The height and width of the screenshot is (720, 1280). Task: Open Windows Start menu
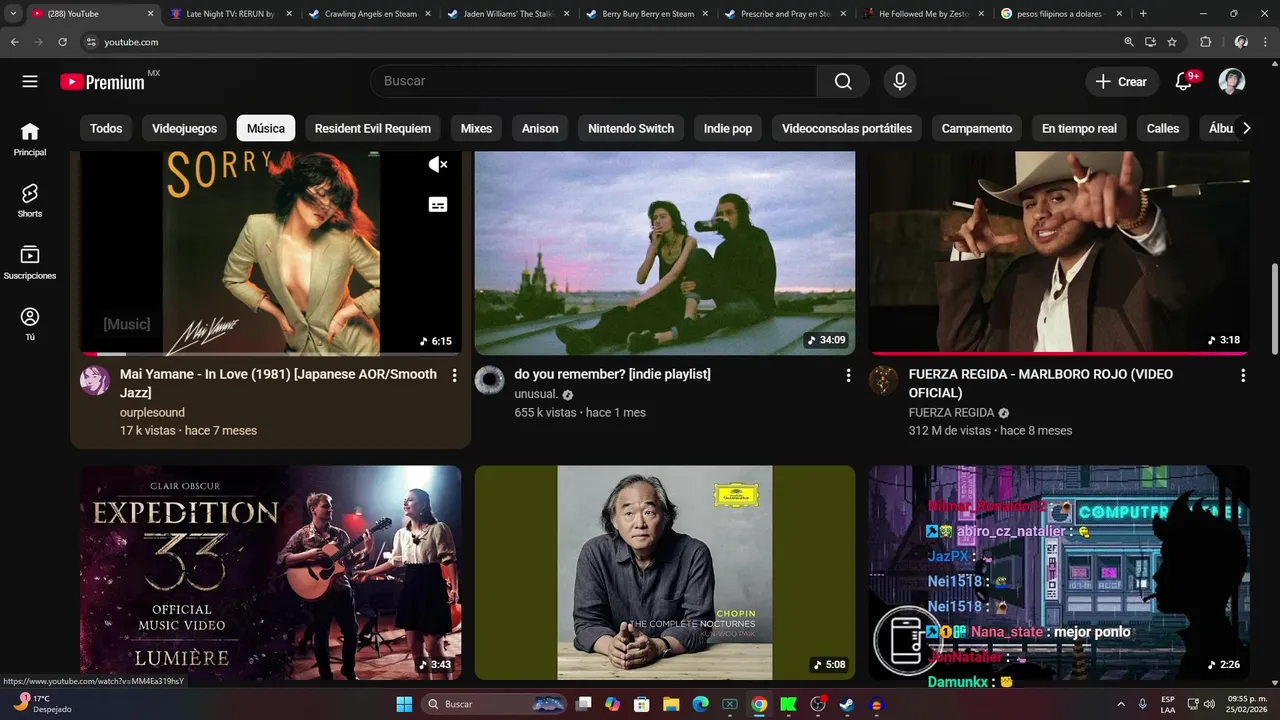(404, 704)
